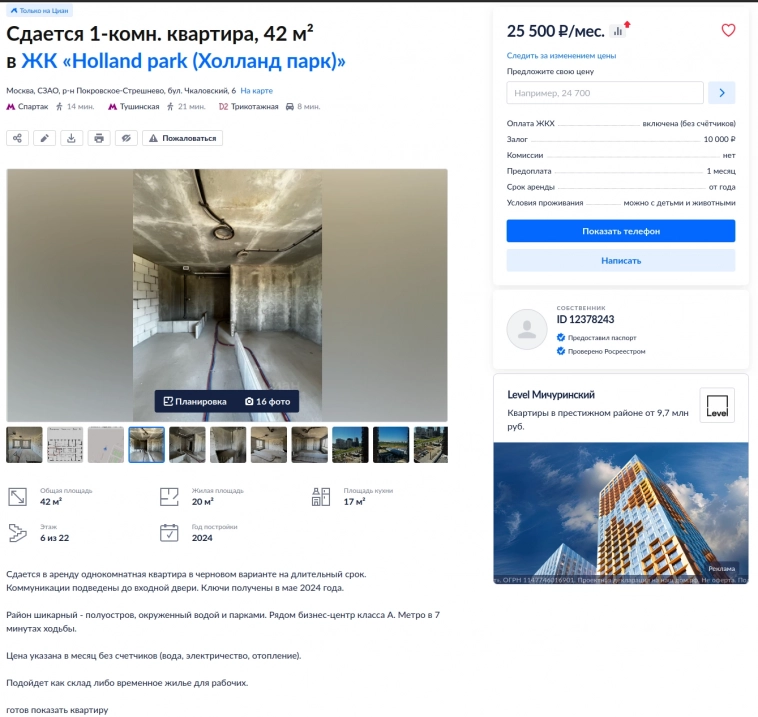Click the Level logo in the ad
758x717 pixels.
coord(717,405)
